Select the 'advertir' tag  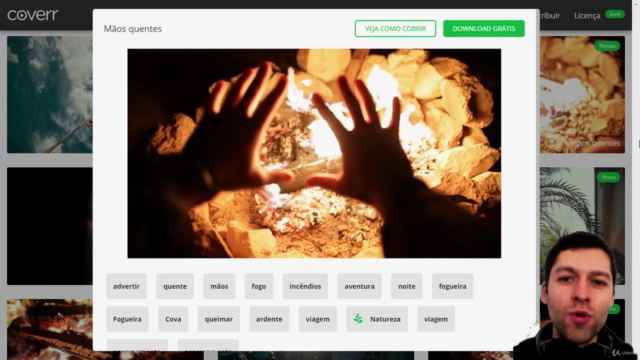pos(126,286)
